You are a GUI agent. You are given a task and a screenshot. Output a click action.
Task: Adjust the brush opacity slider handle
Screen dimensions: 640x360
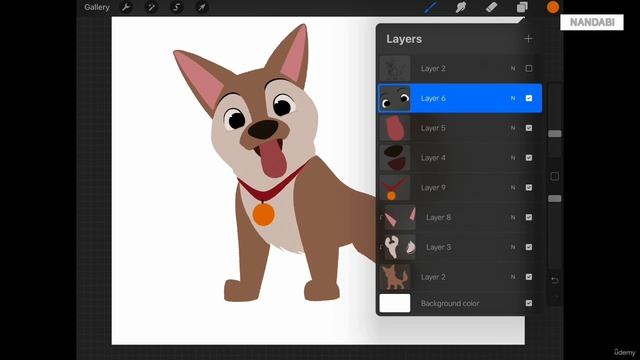click(555, 199)
